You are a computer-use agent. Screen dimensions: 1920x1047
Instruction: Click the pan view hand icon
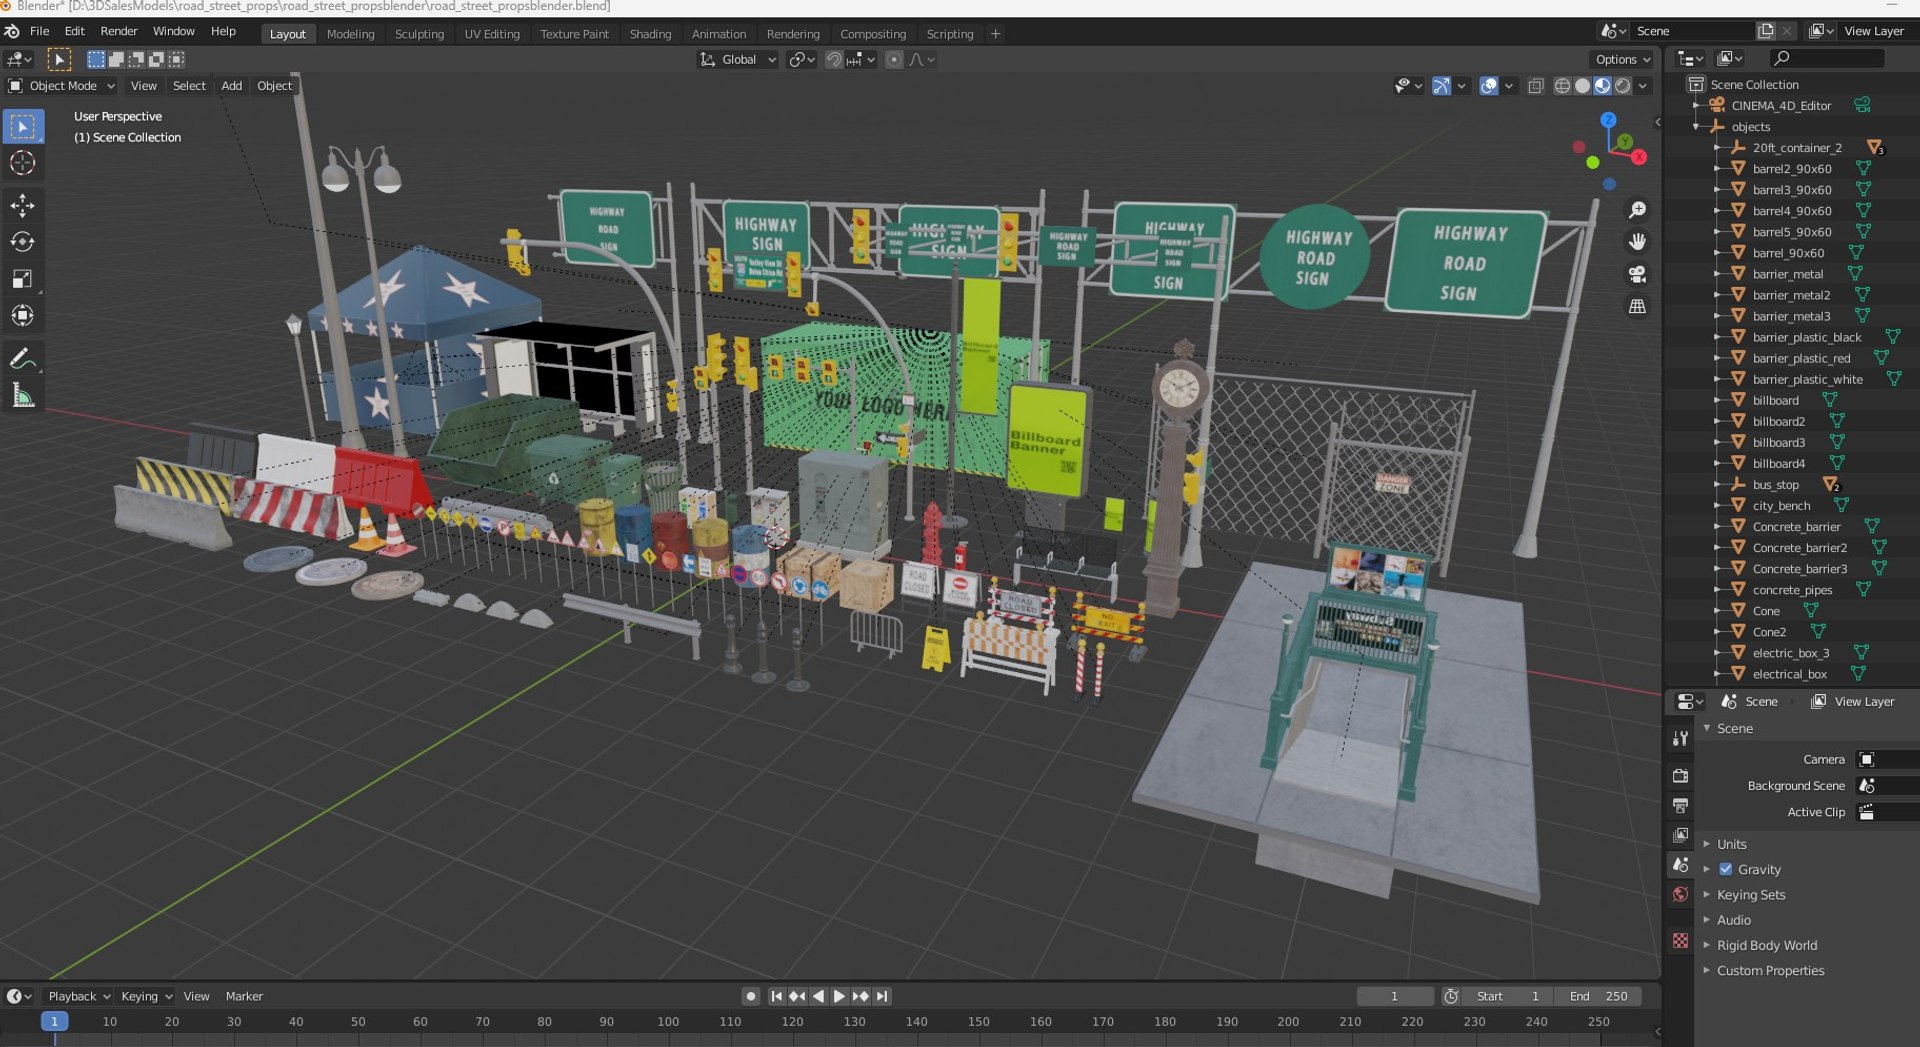pos(1637,242)
